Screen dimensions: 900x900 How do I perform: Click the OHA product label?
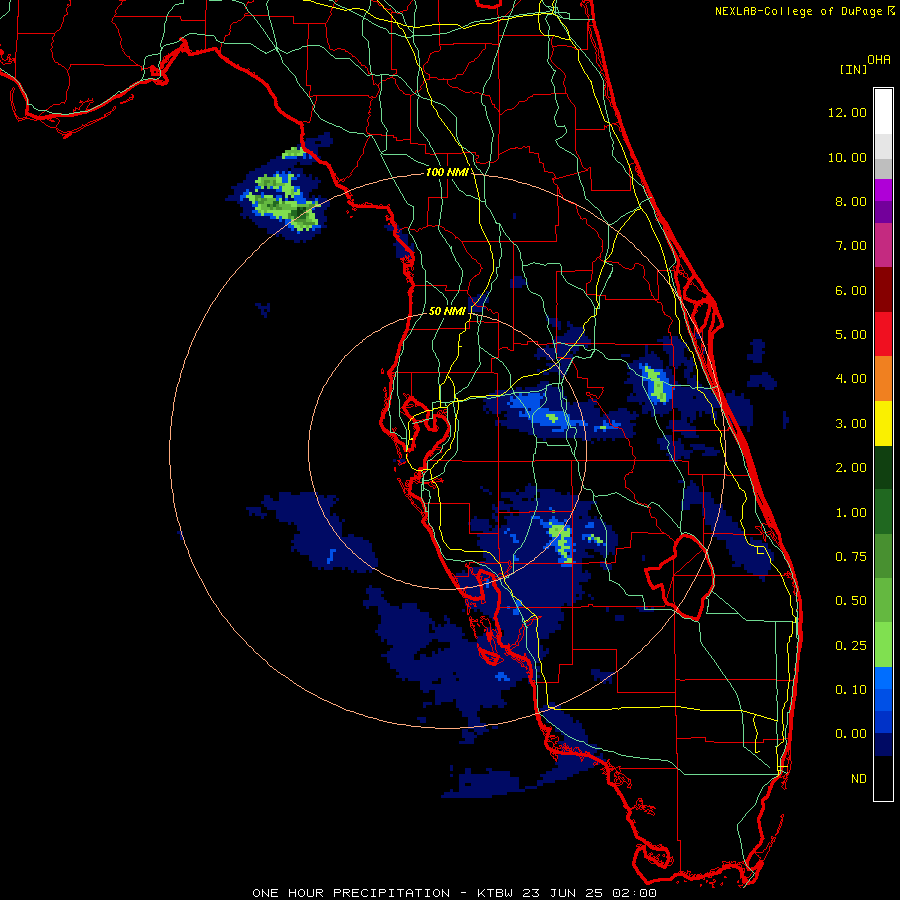(879, 60)
